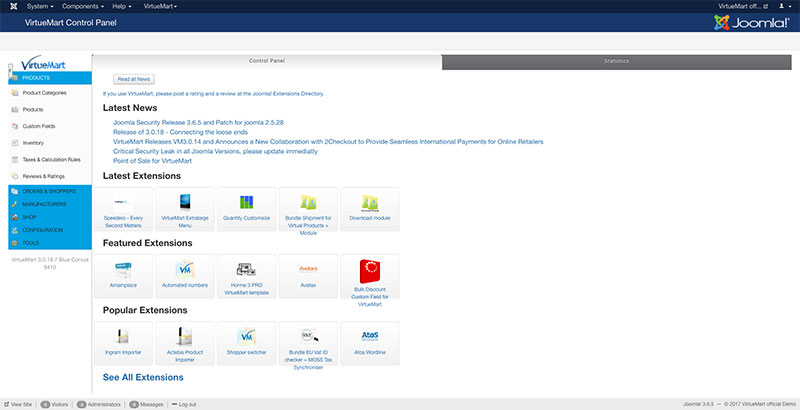This screenshot has height=410, width=800.
Task: Click the VirtueMart sidebar logo
Action: coord(43,63)
